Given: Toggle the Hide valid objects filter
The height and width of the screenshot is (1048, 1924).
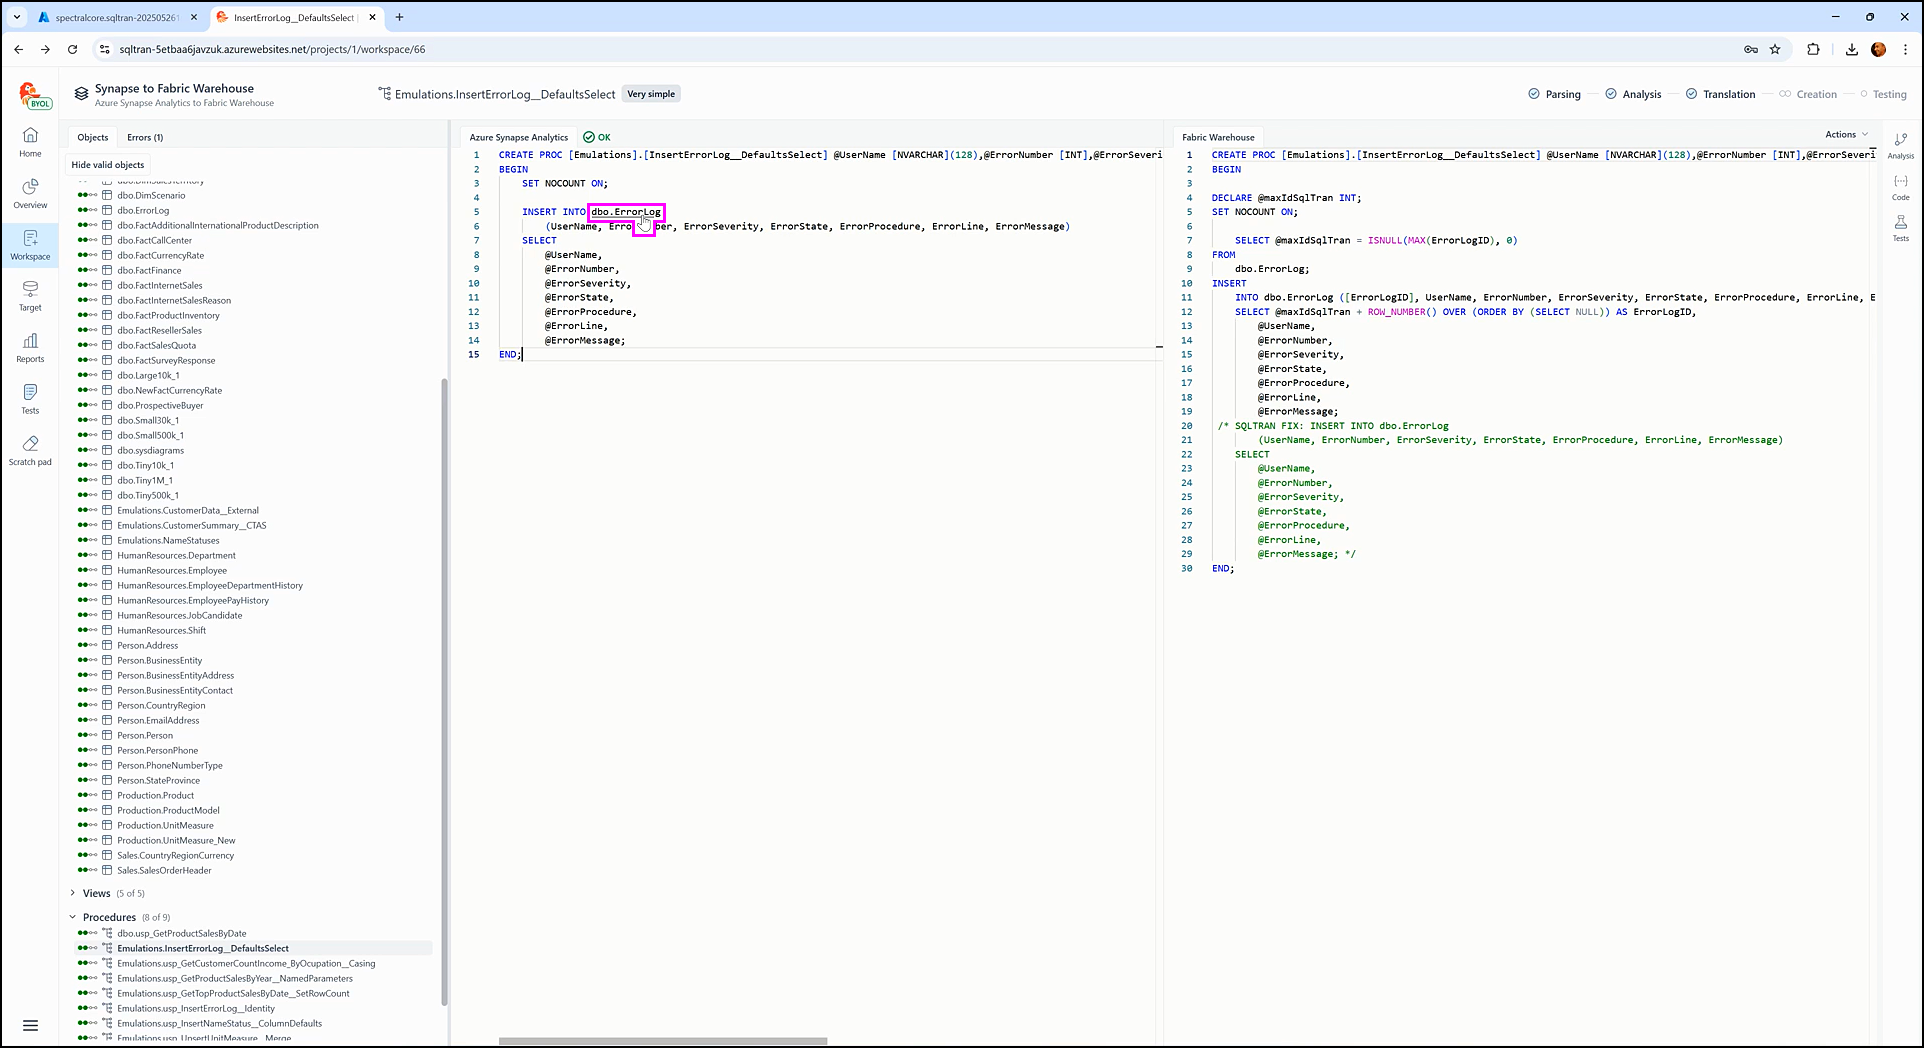Looking at the screenshot, I should (108, 165).
